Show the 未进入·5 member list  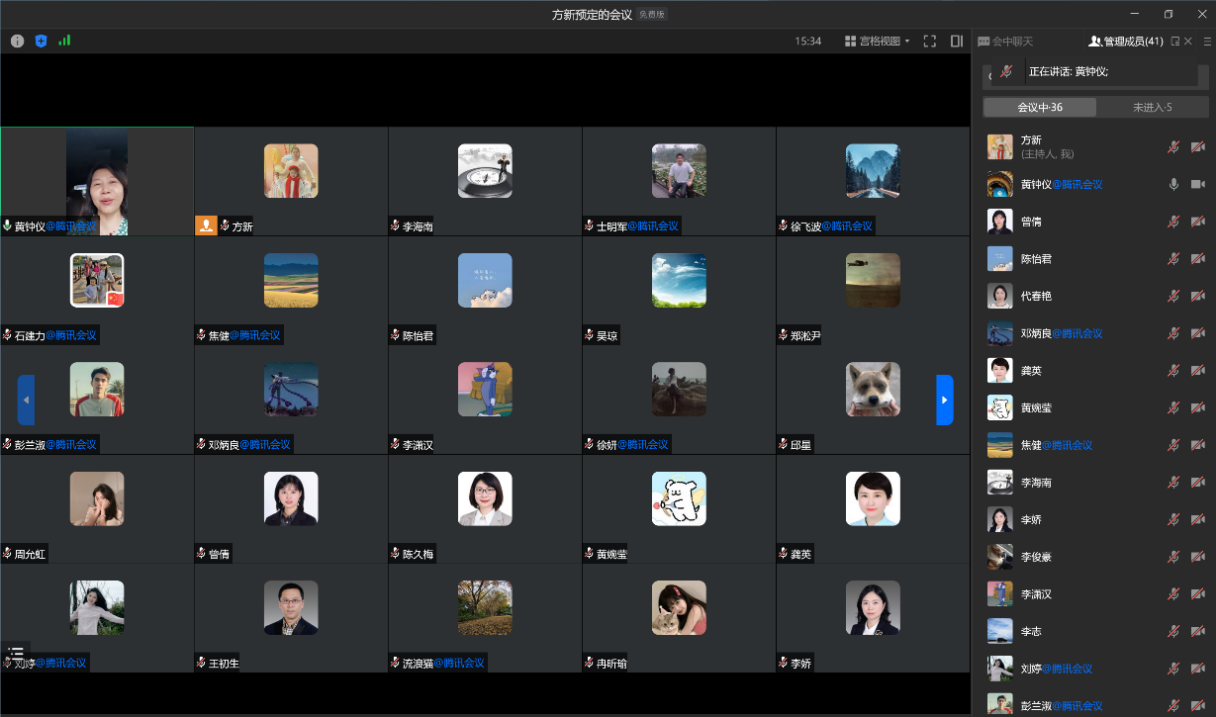[1152, 107]
